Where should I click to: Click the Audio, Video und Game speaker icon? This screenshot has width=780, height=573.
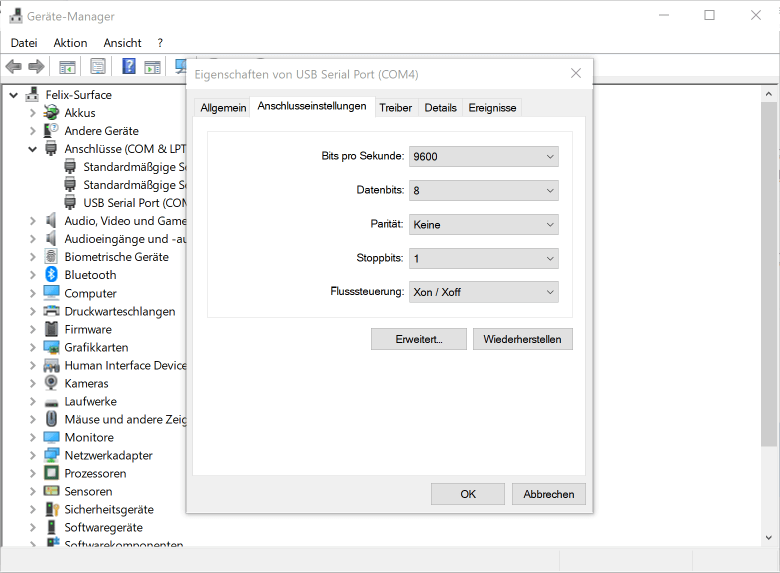click(51, 220)
